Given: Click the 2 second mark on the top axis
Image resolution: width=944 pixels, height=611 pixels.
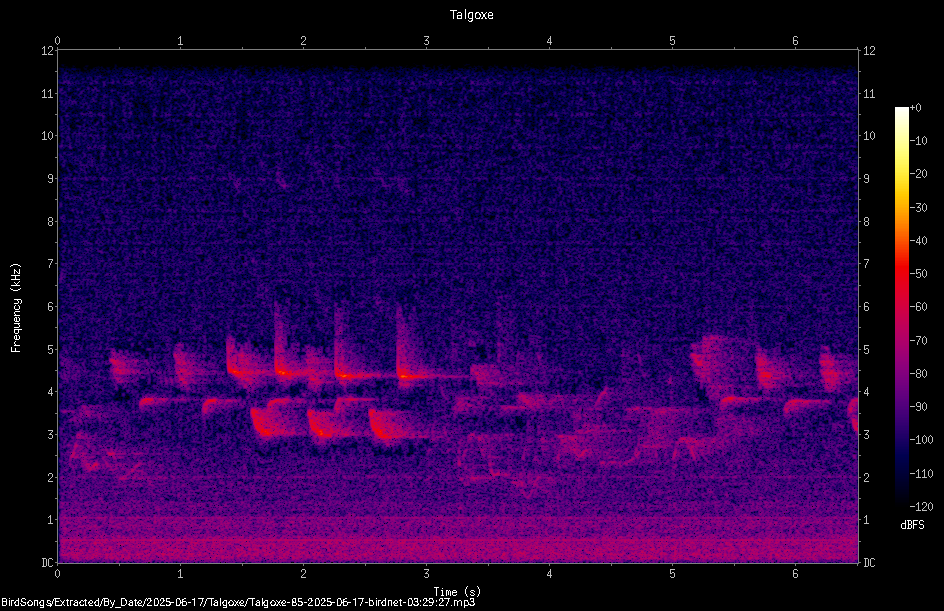Looking at the screenshot, I should pos(303,41).
